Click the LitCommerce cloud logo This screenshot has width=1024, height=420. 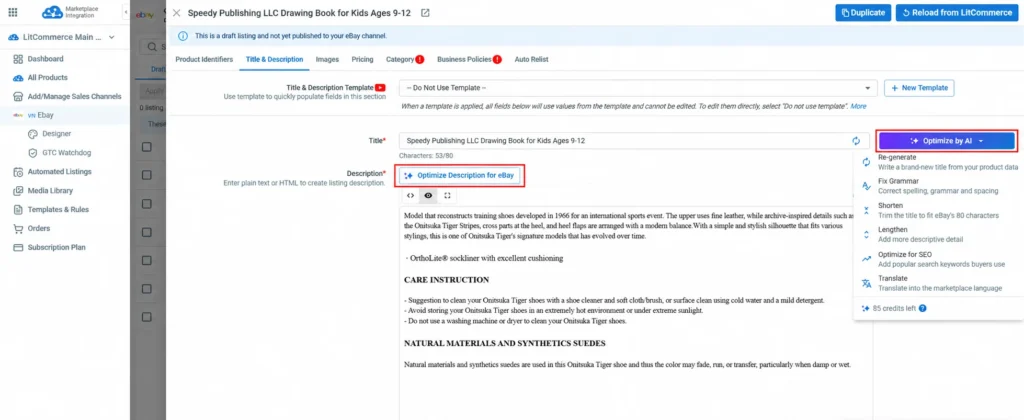pos(52,12)
